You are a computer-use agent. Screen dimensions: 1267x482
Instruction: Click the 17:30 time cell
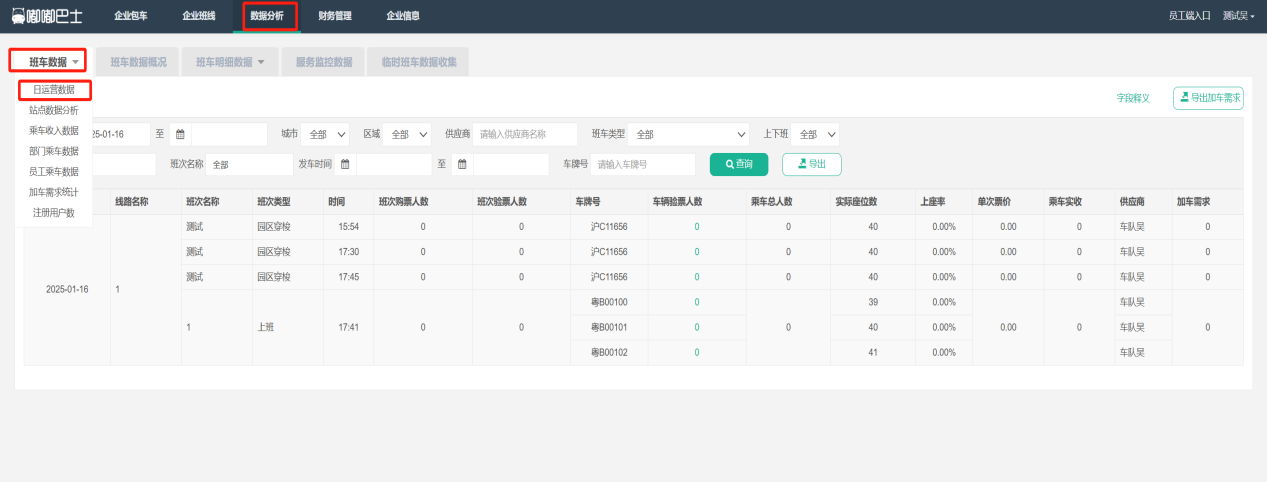[348, 252]
